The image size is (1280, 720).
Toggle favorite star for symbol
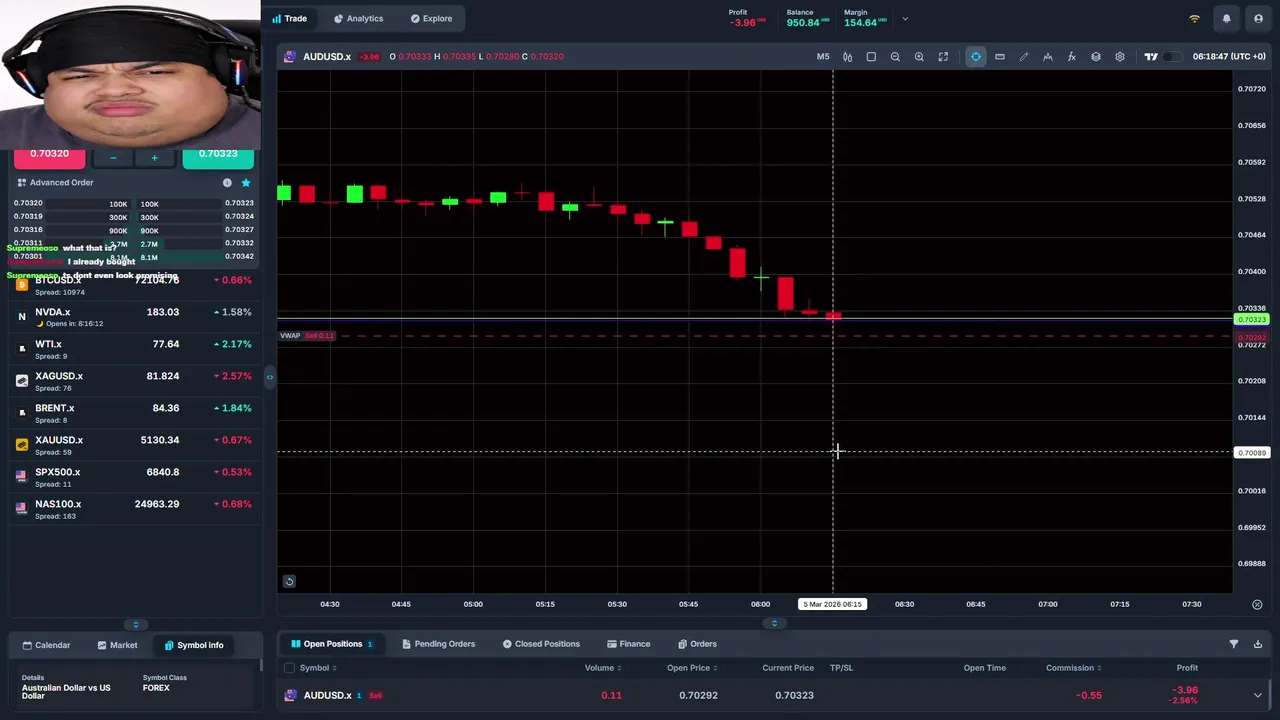(246, 183)
